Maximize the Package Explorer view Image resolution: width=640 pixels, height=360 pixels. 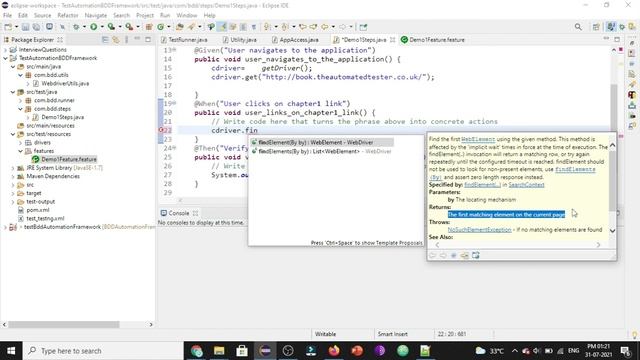click(x=148, y=40)
